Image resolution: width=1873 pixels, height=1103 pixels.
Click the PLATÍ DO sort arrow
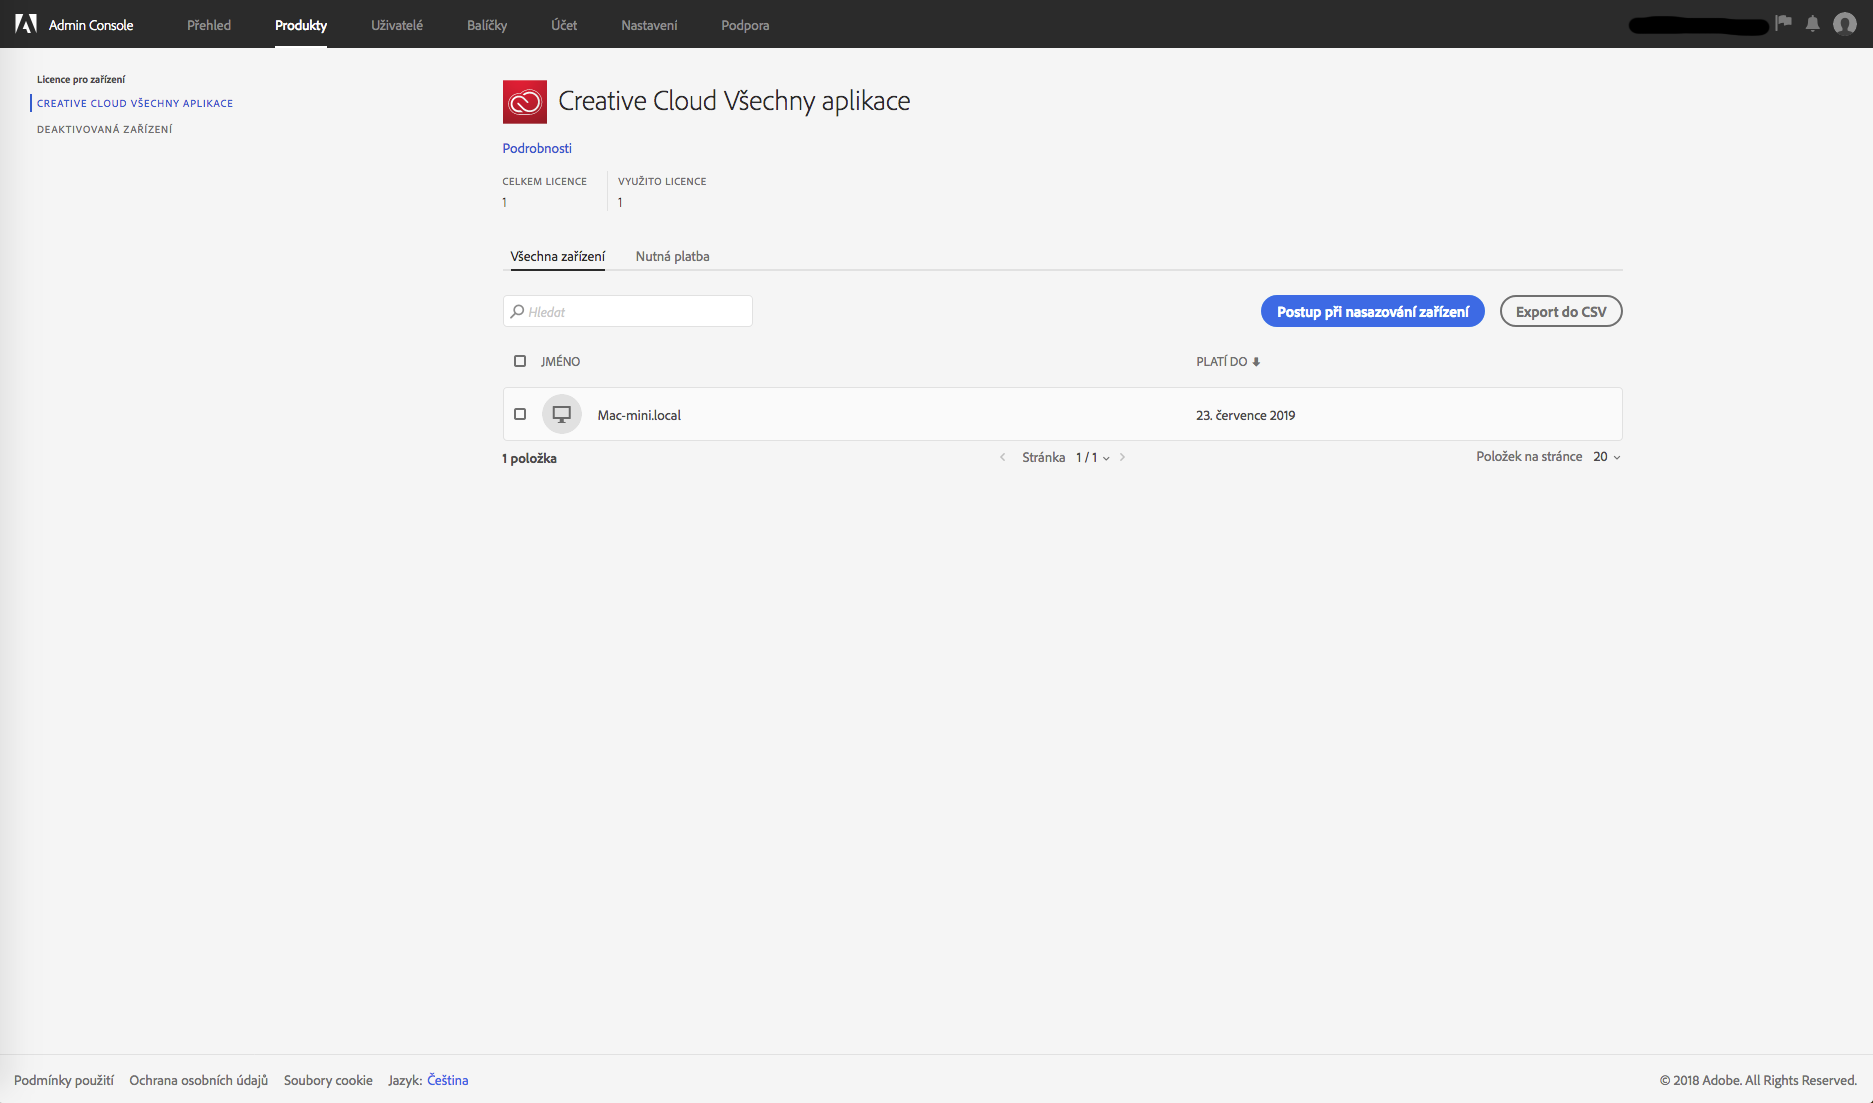click(x=1256, y=362)
